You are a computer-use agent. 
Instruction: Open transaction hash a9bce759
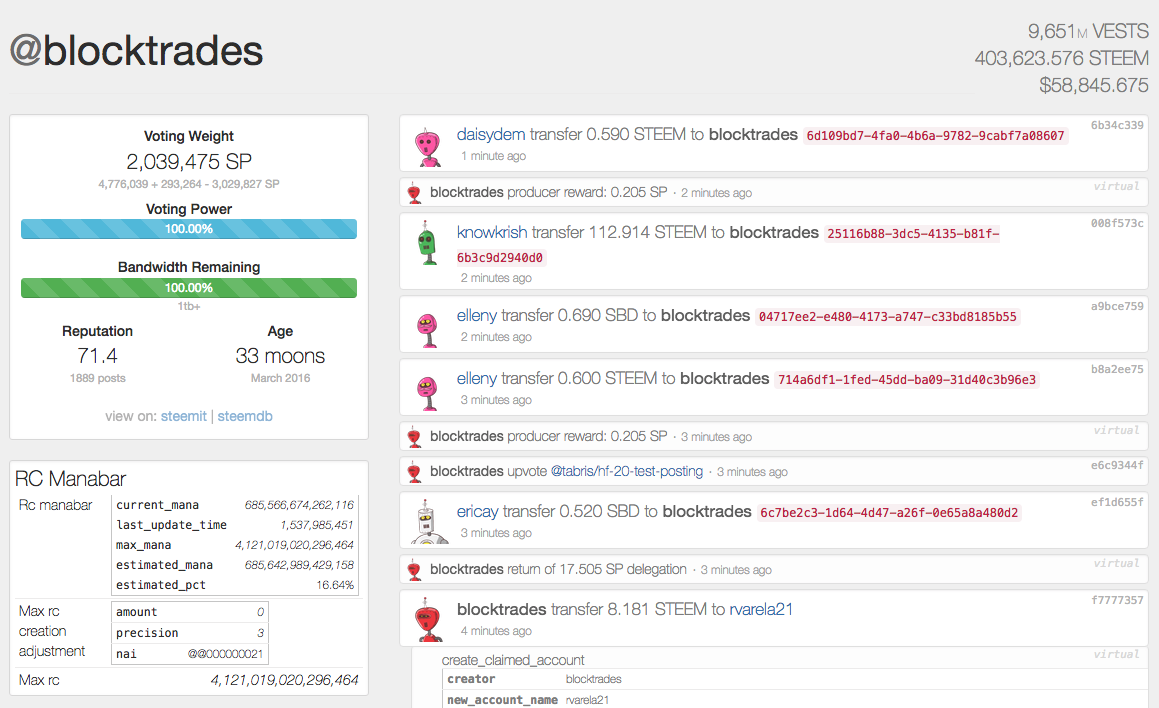click(1117, 306)
